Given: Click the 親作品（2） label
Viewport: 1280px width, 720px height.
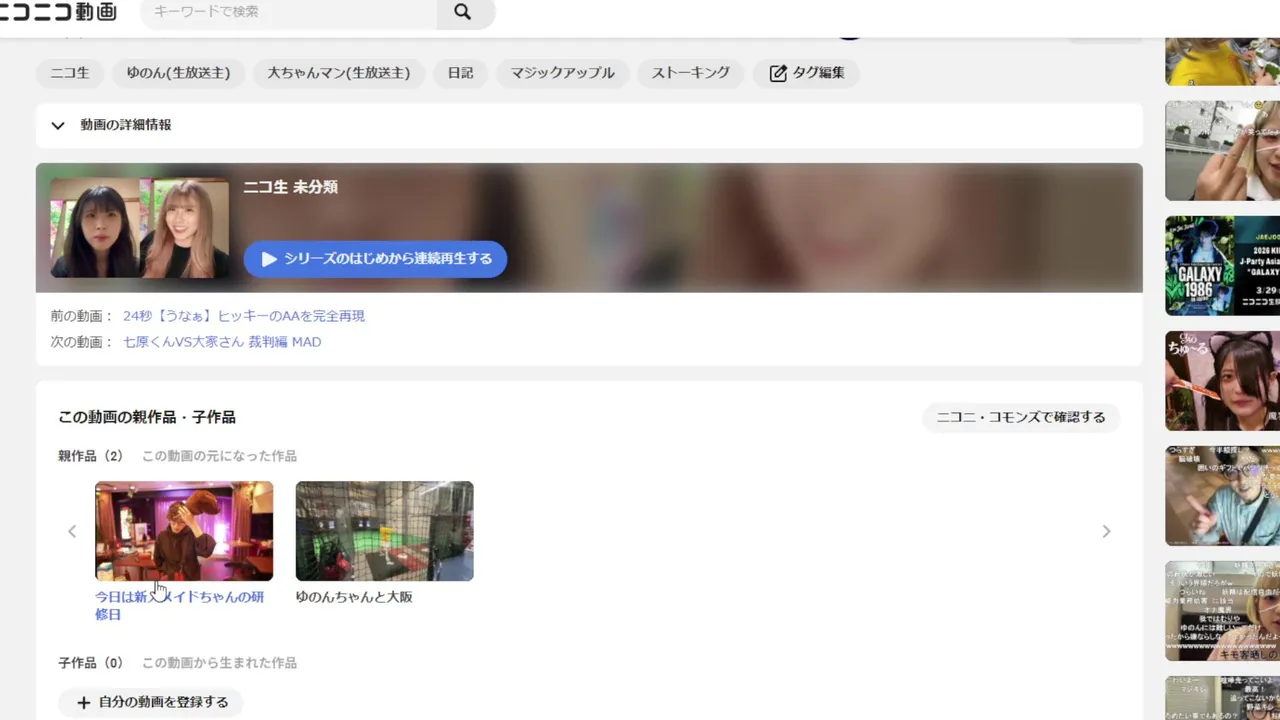Looking at the screenshot, I should (x=91, y=456).
